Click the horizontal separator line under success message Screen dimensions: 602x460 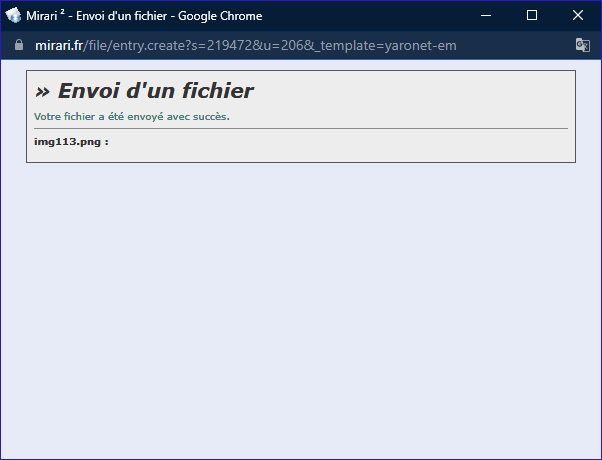click(x=300, y=128)
